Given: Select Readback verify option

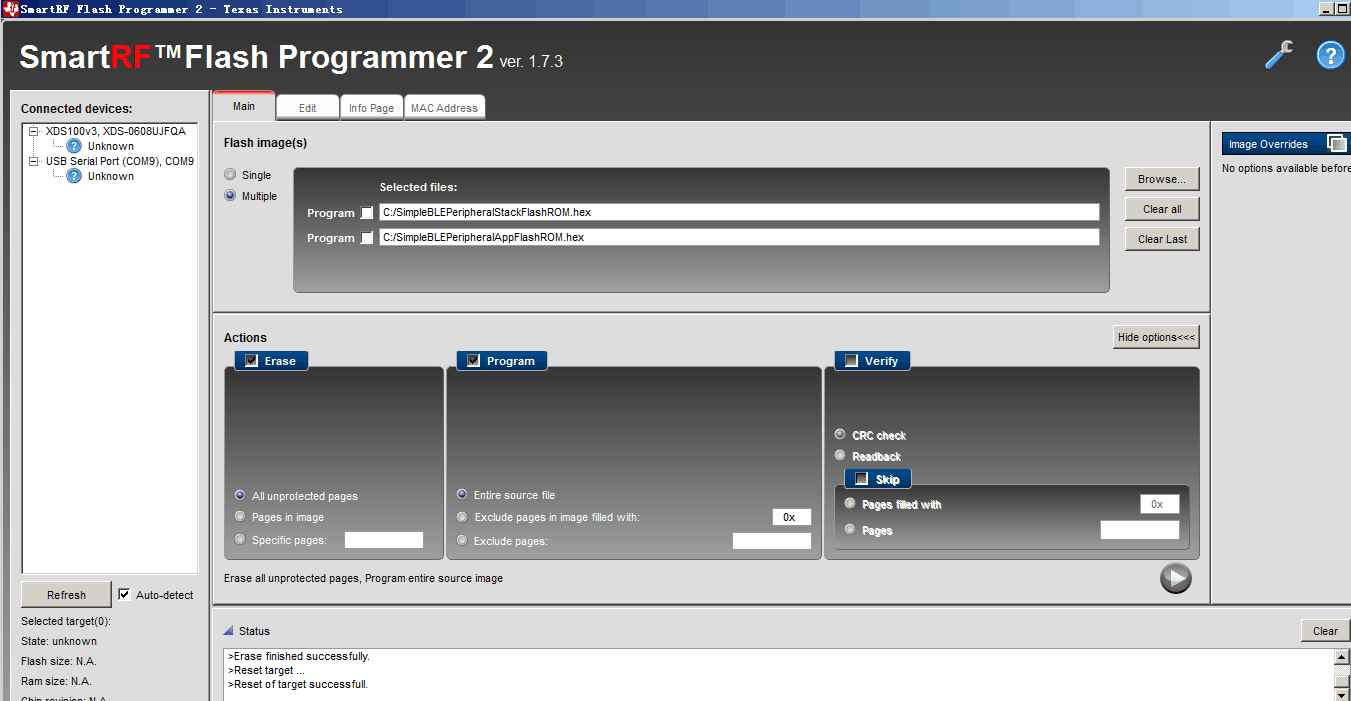Looking at the screenshot, I should click(840, 455).
